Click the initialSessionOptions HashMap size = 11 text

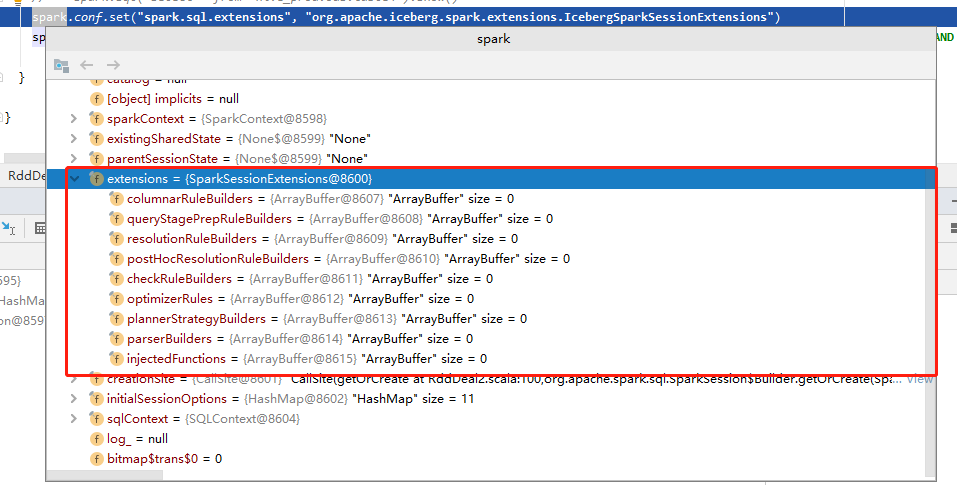pos(414,399)
